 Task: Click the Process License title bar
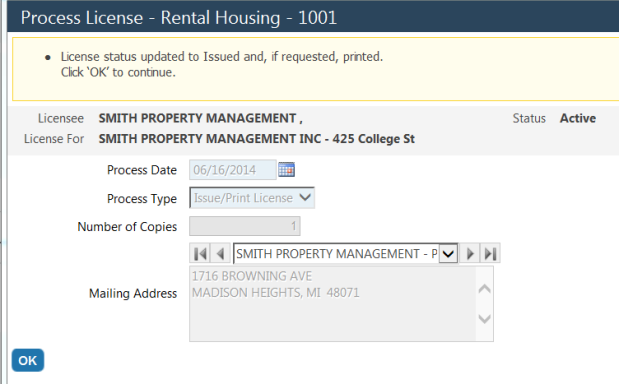click(313, 17)
